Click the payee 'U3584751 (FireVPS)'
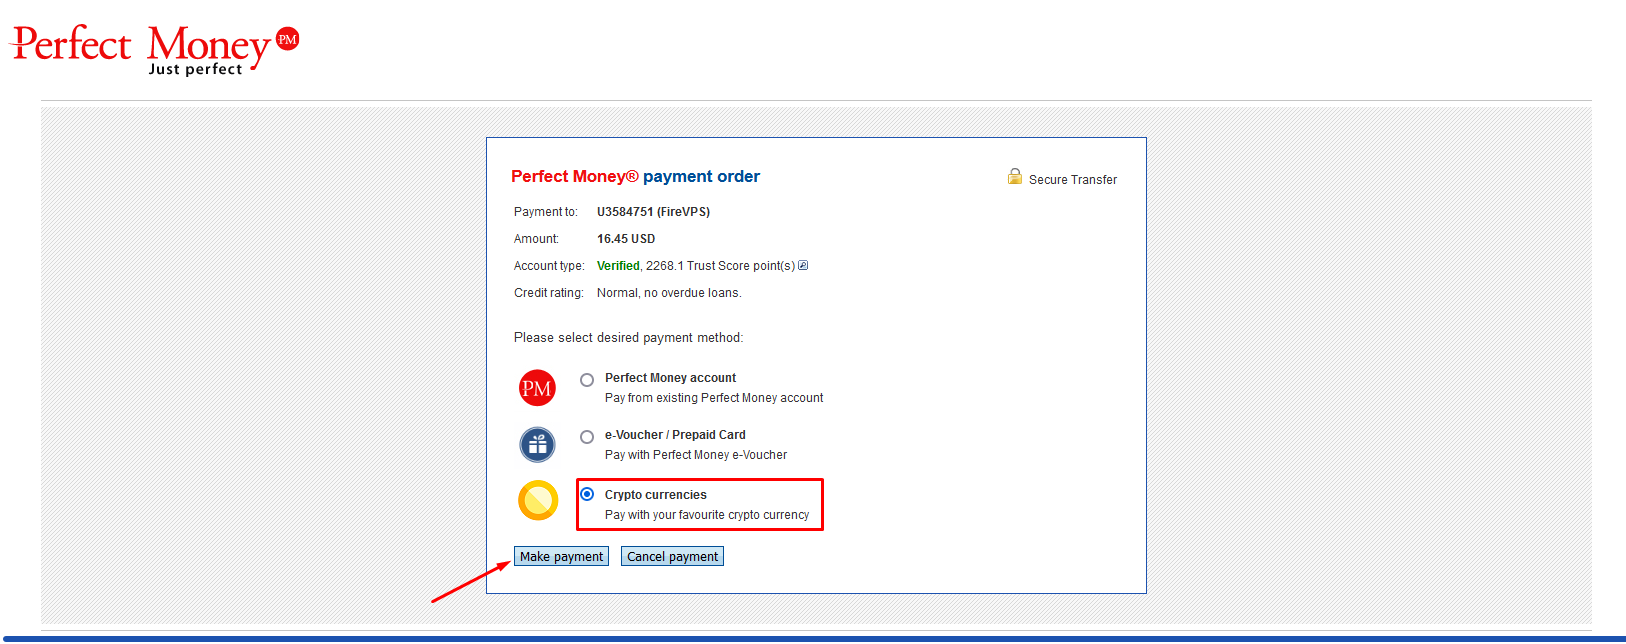Screen dimensions: 1626x644 pos(653,212)
